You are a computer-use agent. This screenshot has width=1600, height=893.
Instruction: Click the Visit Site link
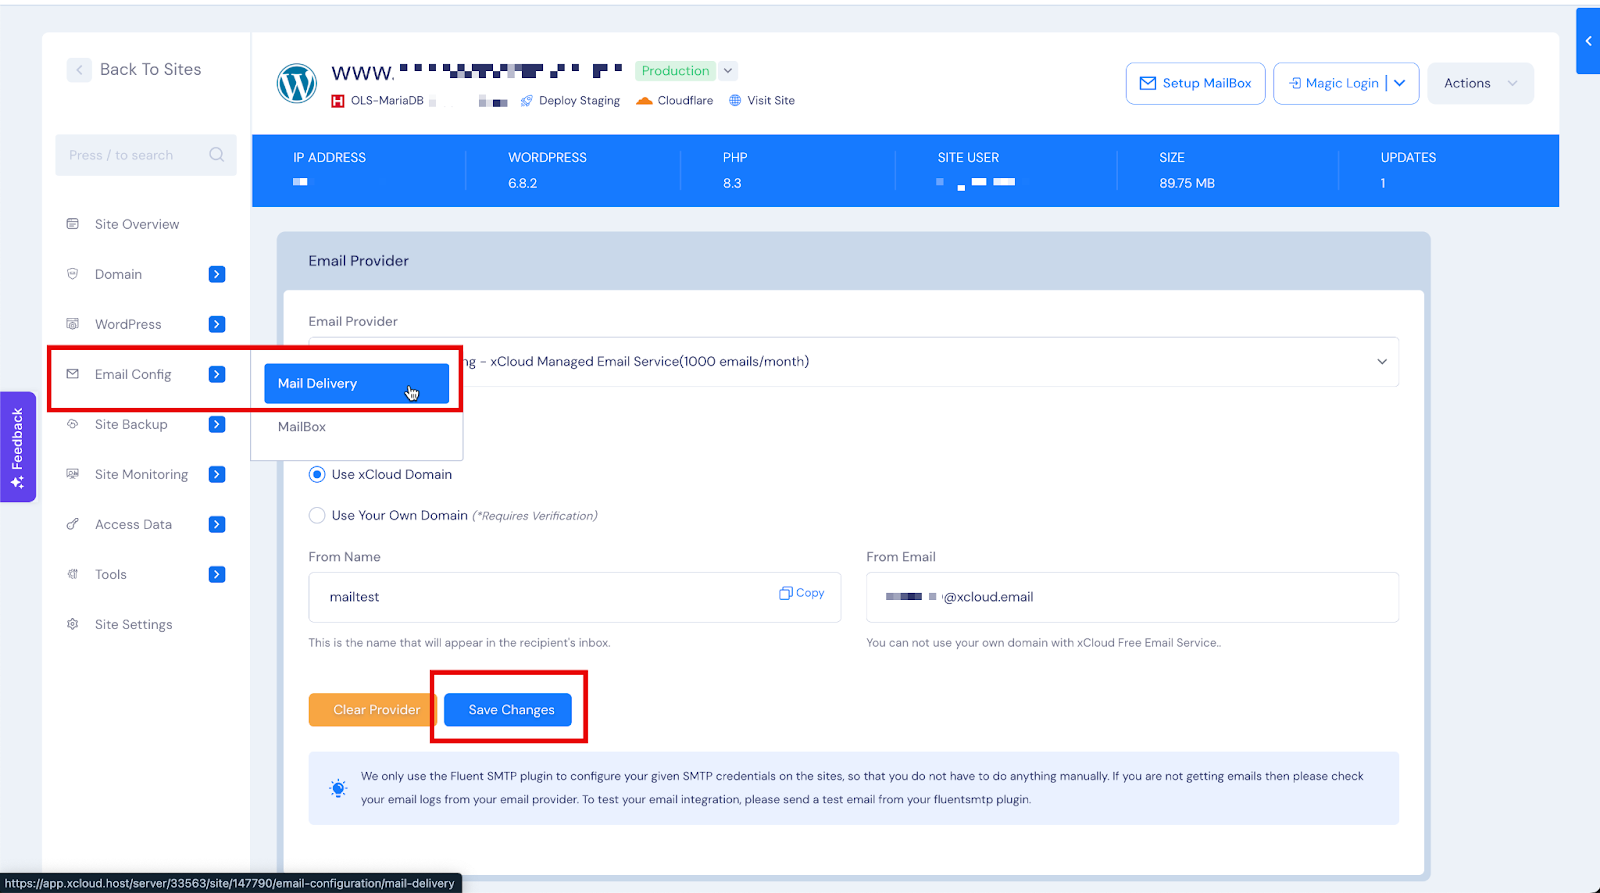tap(771, 101)
